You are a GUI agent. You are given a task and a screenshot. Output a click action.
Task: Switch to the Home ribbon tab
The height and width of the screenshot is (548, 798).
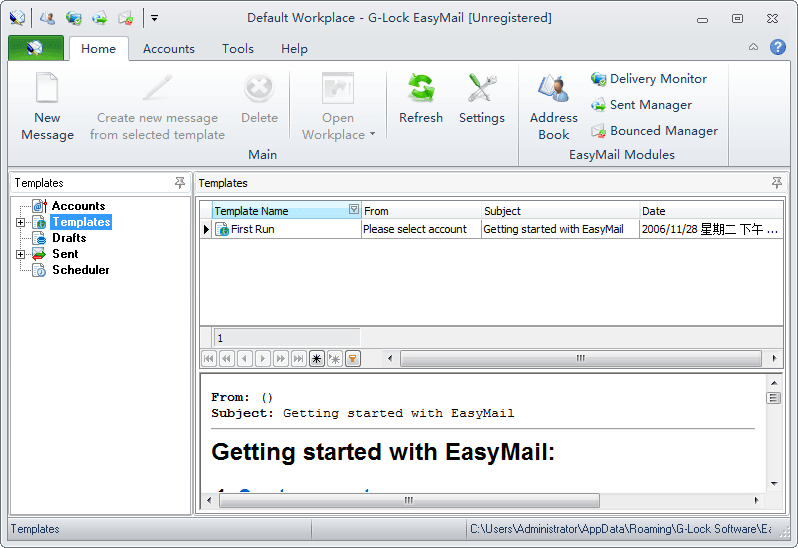(x=98, y=49)
